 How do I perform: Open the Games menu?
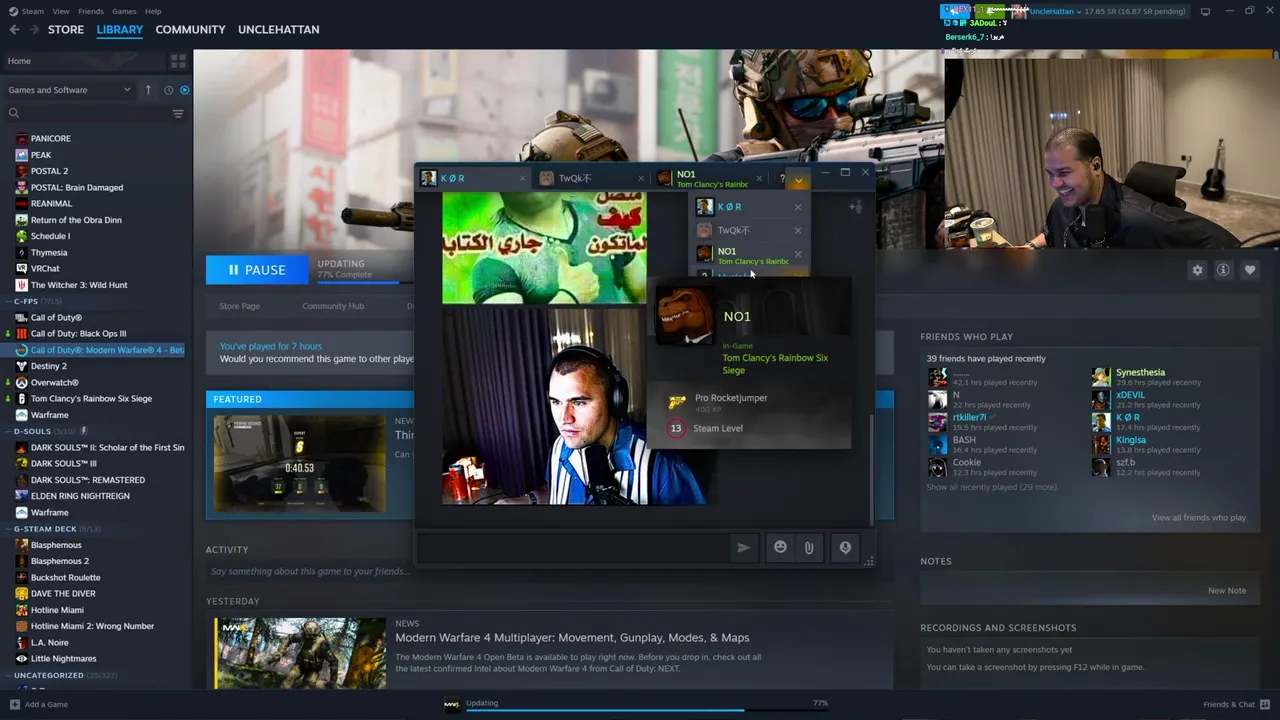tap(124, 11)
